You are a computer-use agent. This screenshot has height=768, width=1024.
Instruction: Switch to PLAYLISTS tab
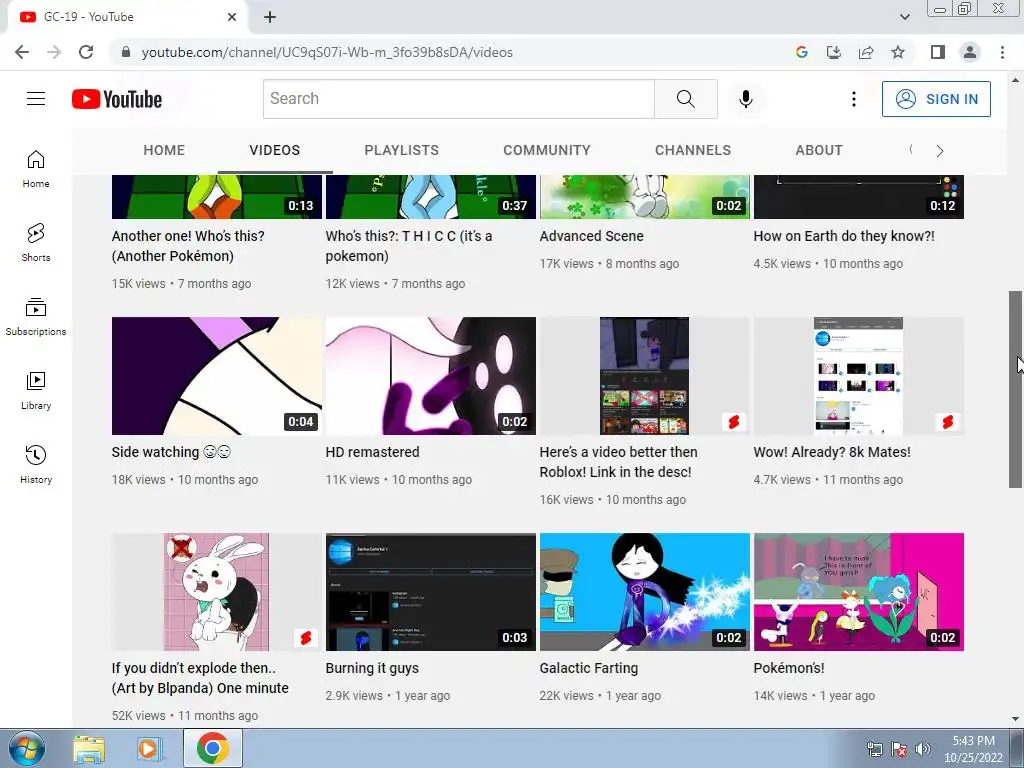402,150
